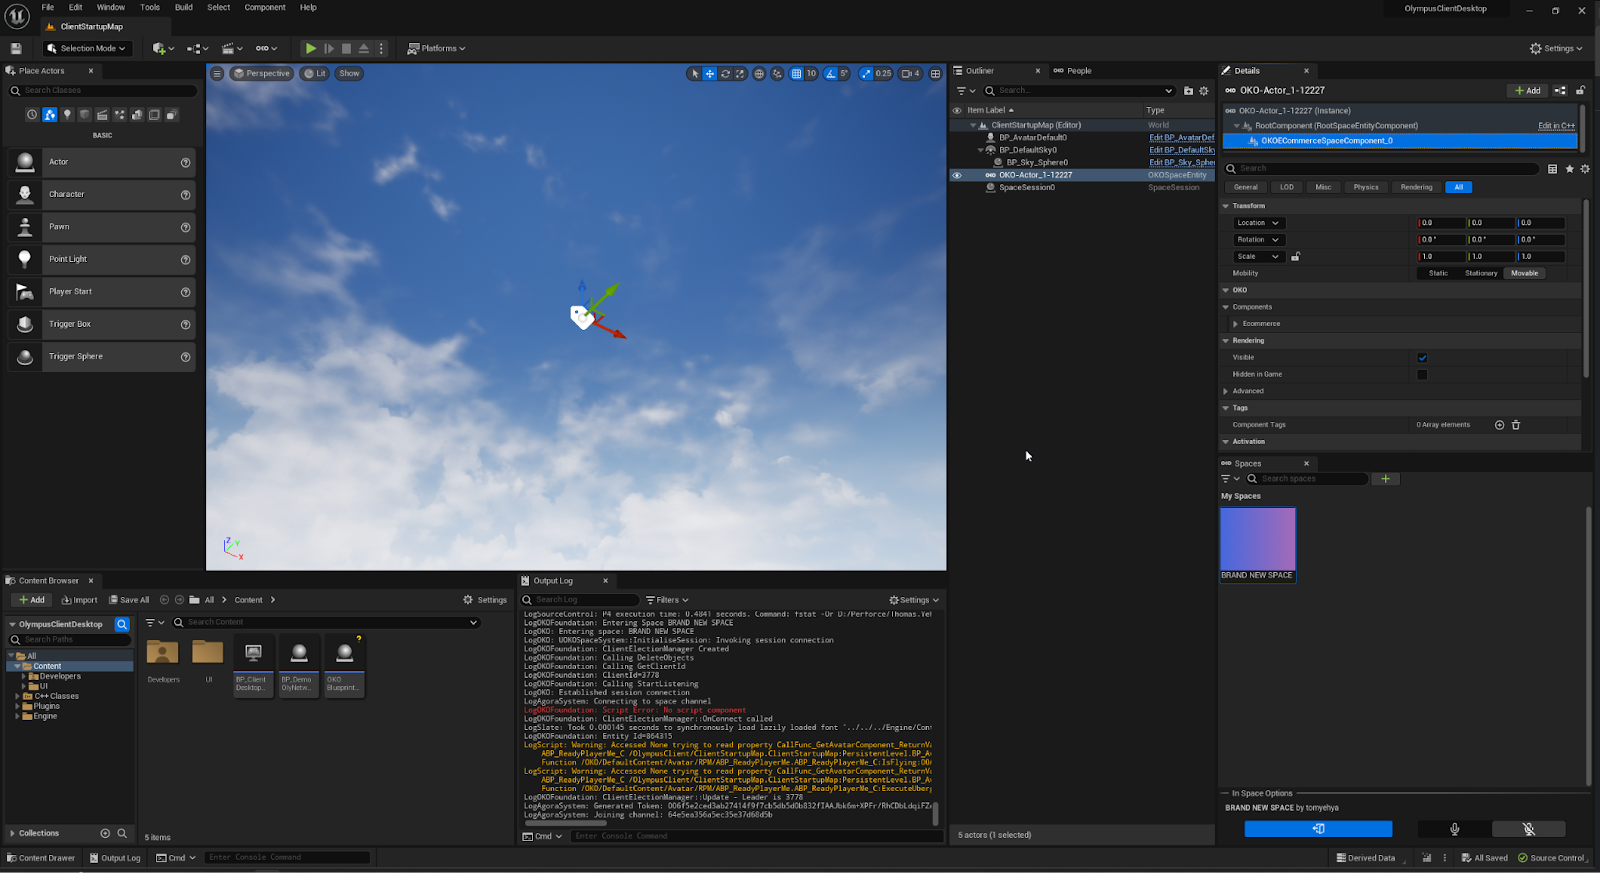1600x873 pixels.
Task: Click the green Play button in toolbar
Action: pyautogui.click(x=311, y=48)
